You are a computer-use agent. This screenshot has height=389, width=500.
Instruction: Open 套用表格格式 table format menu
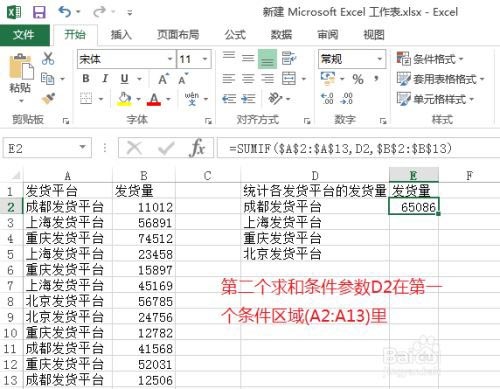coord(440,79)
